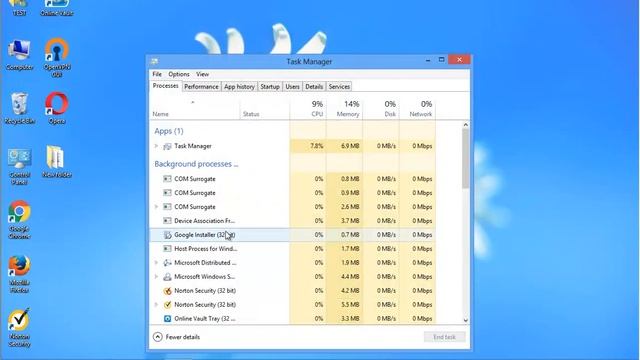Open the OpenVPN GUI desktop shortcut

(57, 58)
